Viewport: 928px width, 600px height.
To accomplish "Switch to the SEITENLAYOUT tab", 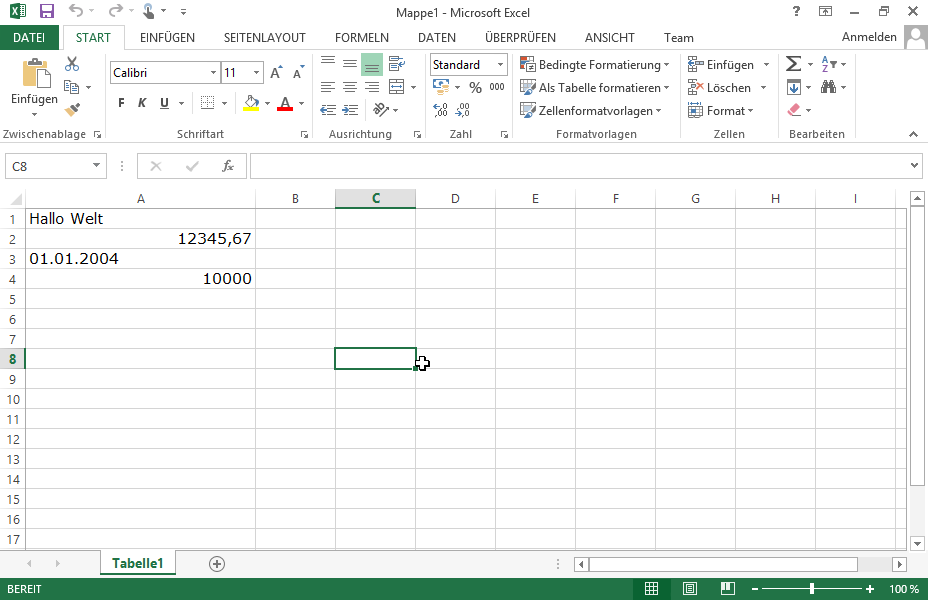I will click(265, 38).
